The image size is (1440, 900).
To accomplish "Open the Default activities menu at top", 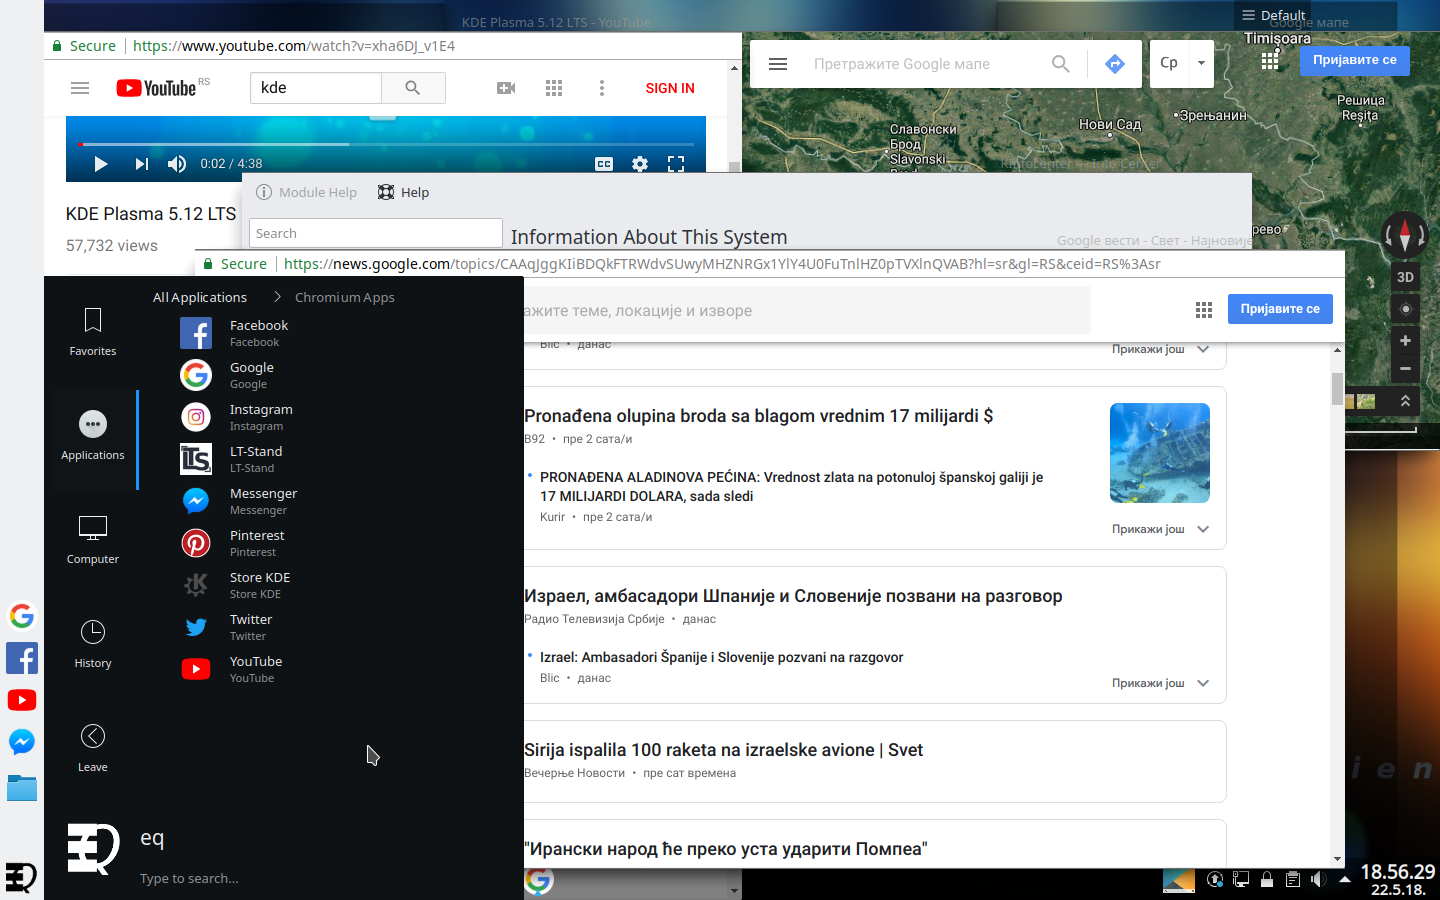I will [x=1273, y=15].
